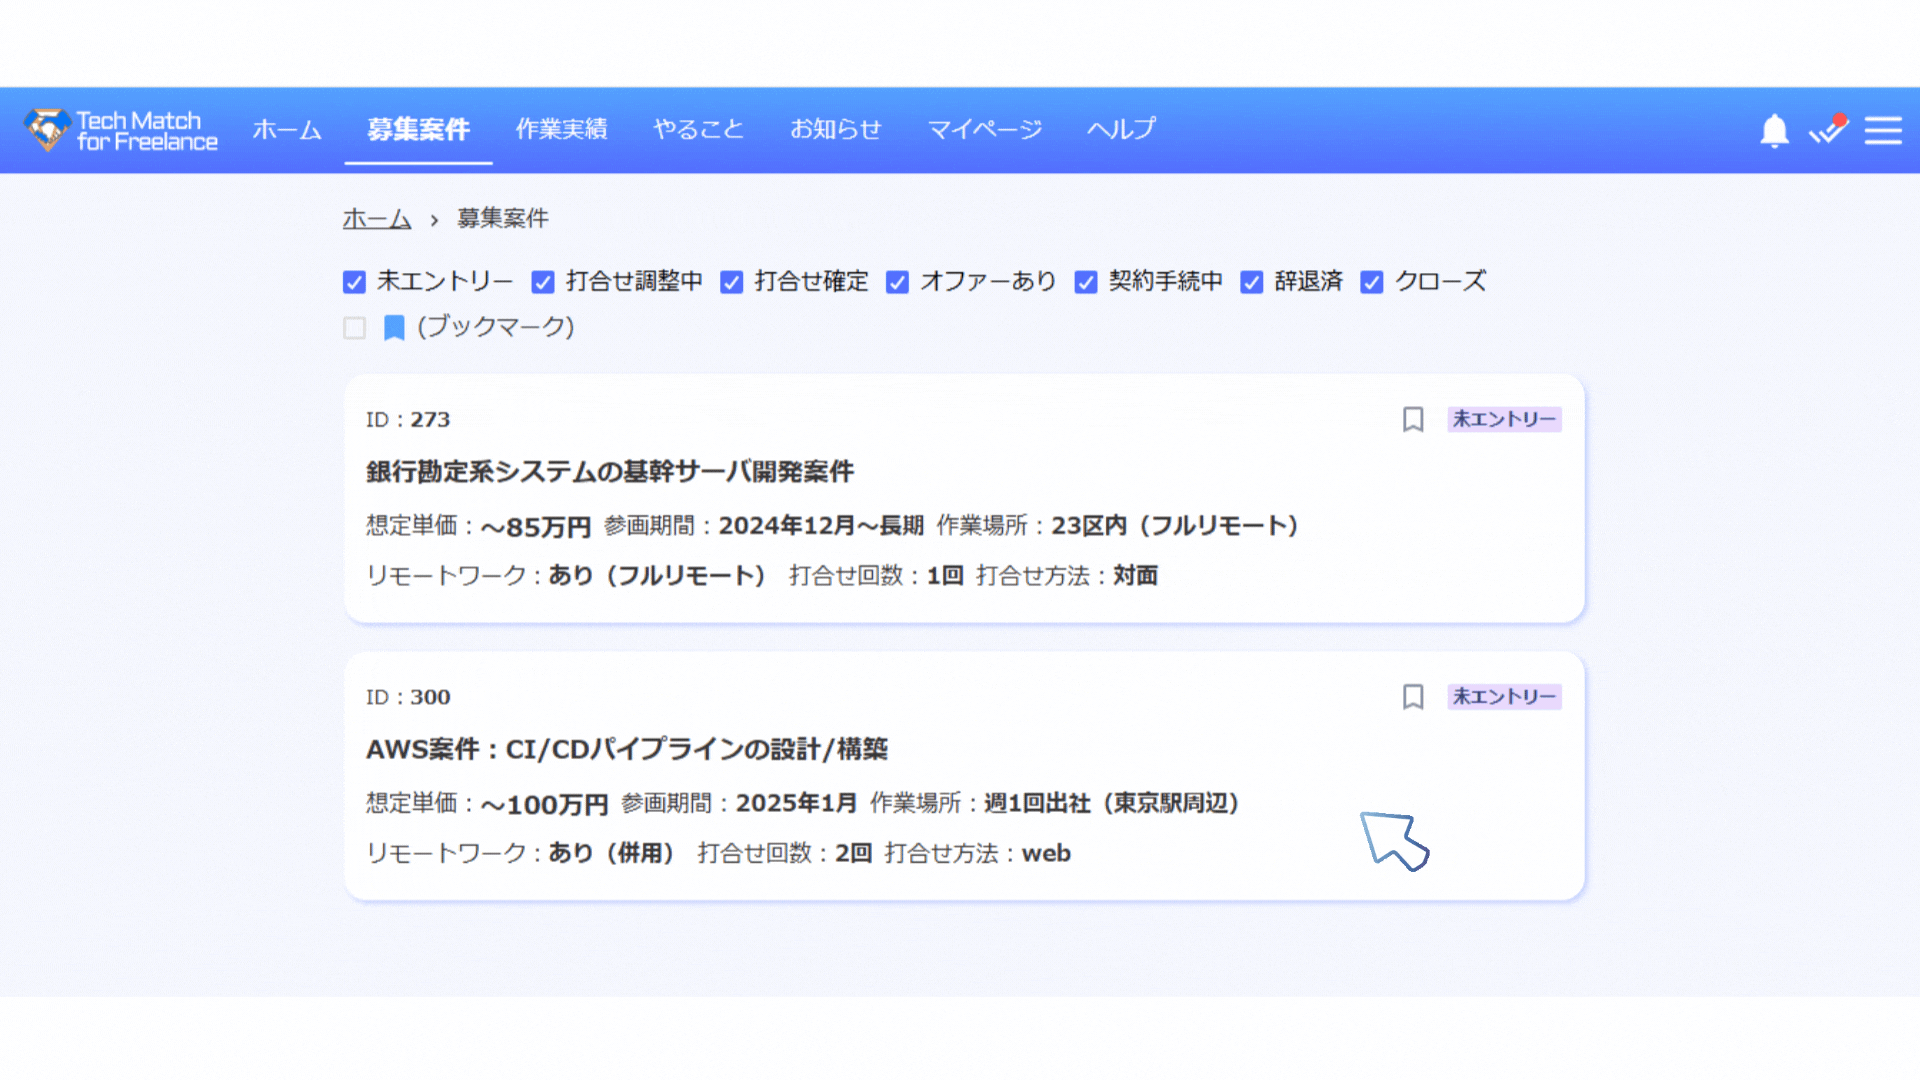Open the hamburger menu
Screen dimensions: 1920x1080
(1883, 131)
